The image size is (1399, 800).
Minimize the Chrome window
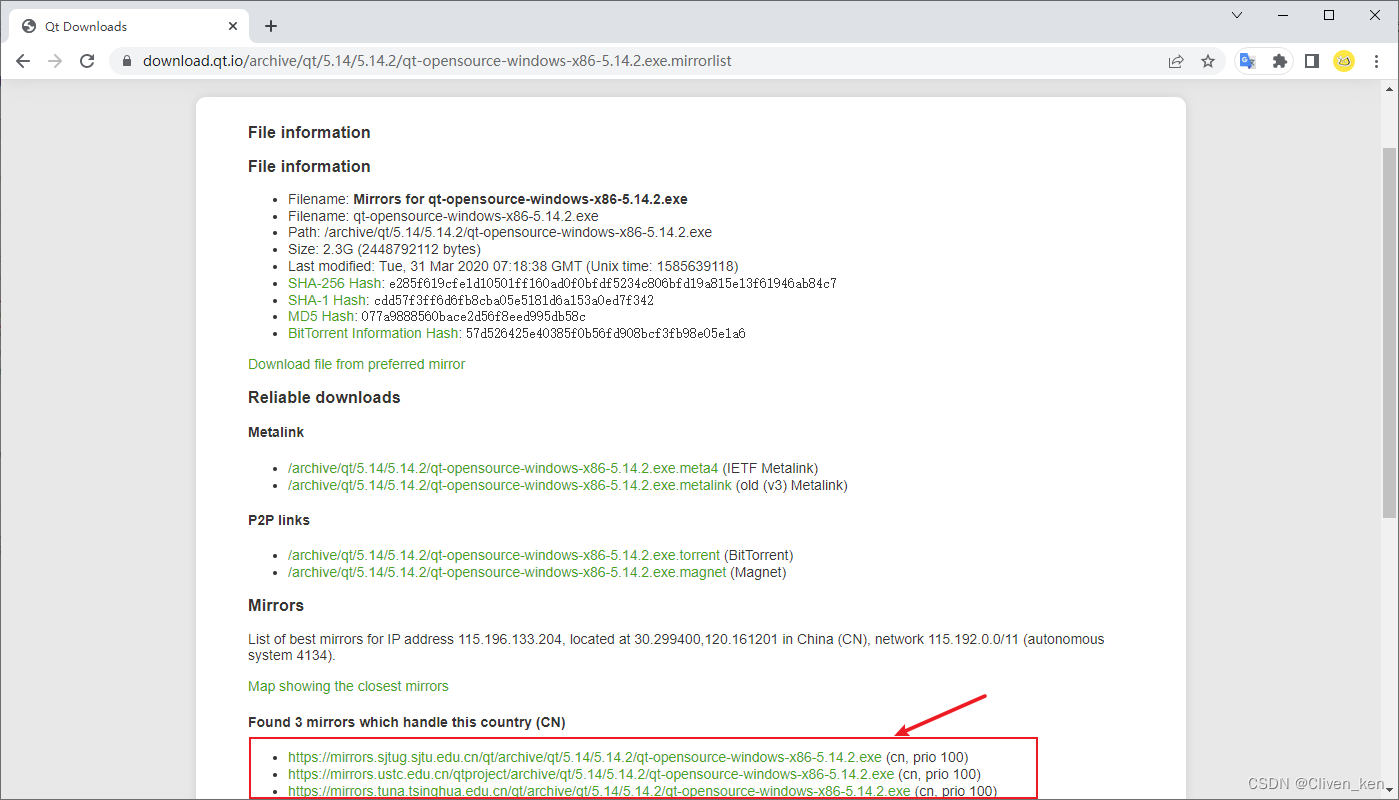[1283, 15]
